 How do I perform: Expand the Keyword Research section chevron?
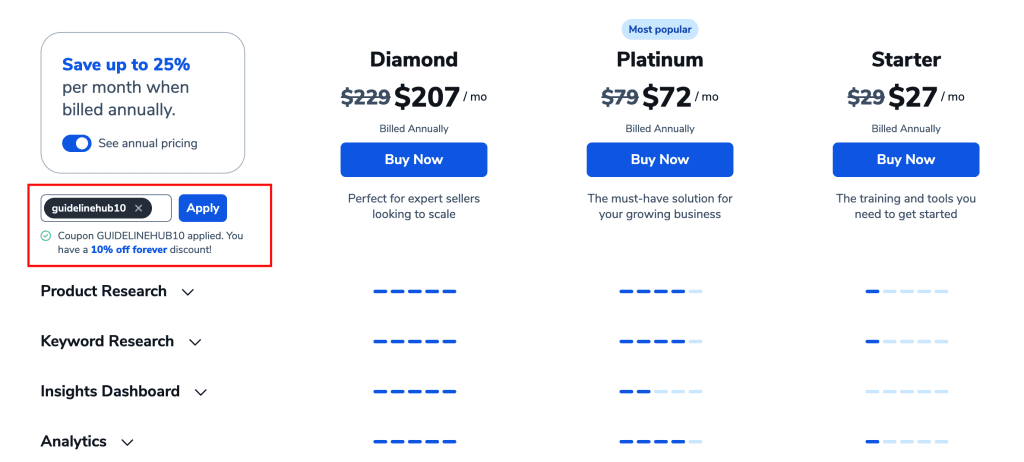tap(195, 342)
